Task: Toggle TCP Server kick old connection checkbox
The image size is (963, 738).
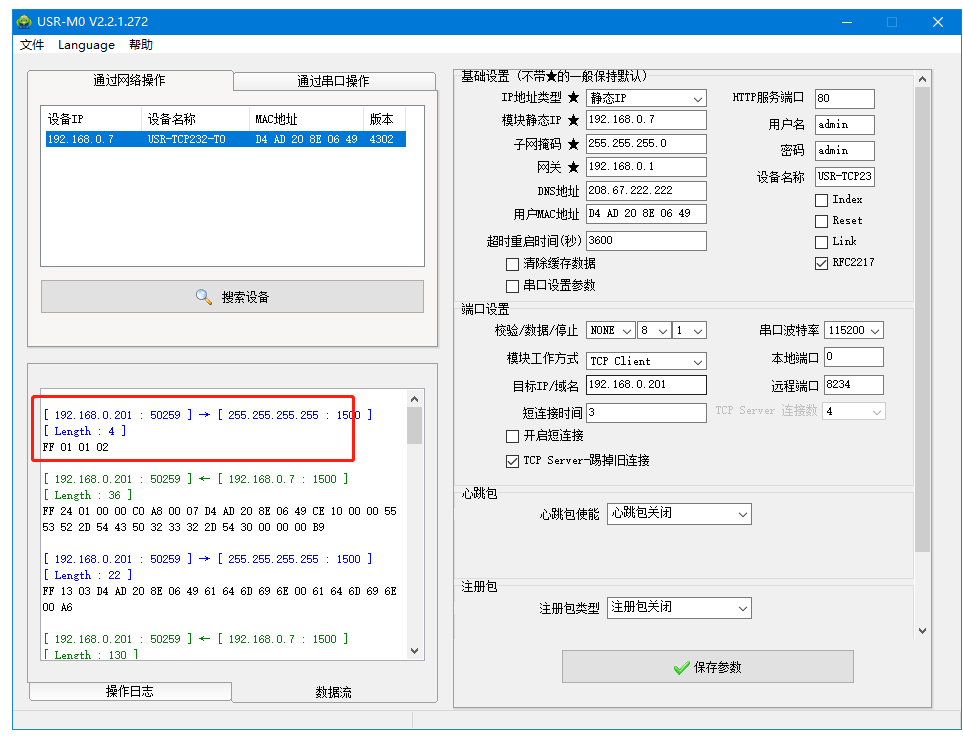Action: pyautogui.click(x=513, y=461)
